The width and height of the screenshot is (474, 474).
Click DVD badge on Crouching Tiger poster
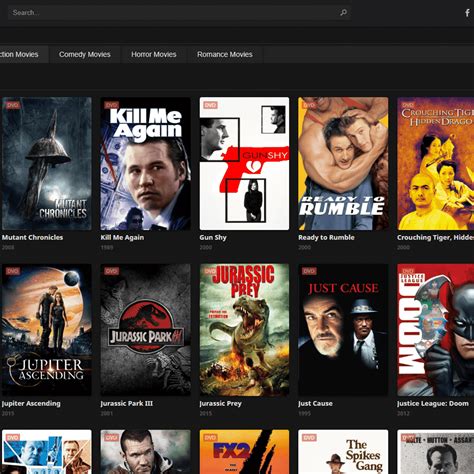click(408, 105)
